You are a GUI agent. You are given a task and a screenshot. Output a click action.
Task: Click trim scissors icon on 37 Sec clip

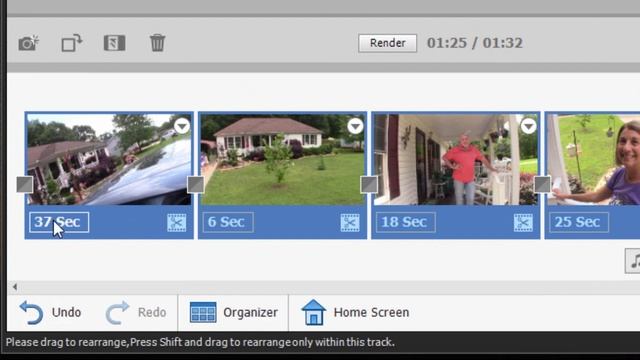tap(177, 222)
